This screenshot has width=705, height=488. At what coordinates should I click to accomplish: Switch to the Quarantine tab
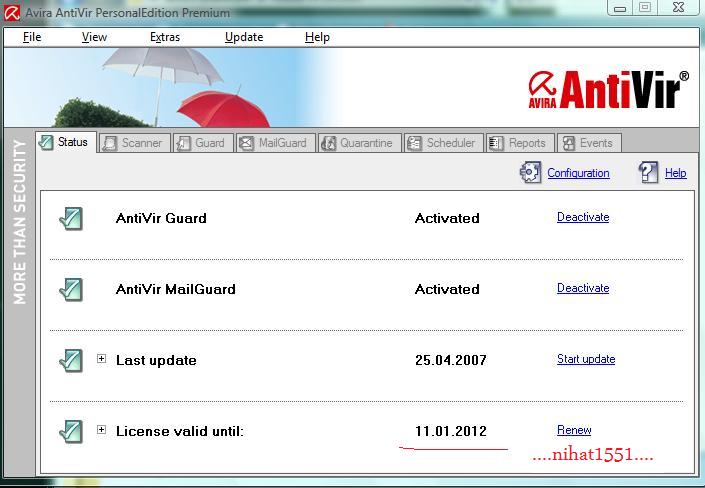(359, 143)
